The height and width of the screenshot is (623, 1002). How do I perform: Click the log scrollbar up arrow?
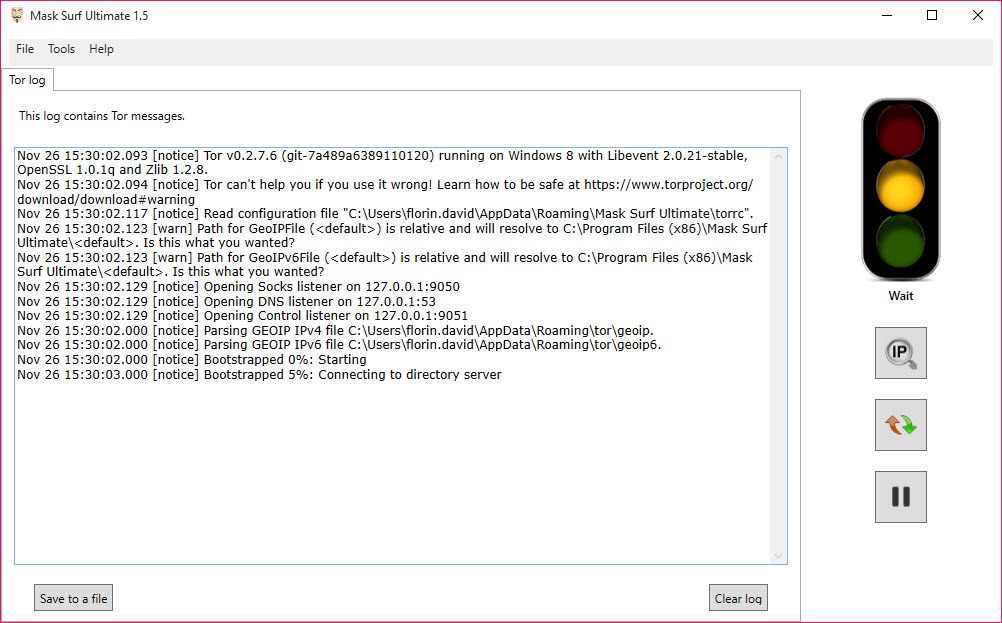tap(778, 157)
